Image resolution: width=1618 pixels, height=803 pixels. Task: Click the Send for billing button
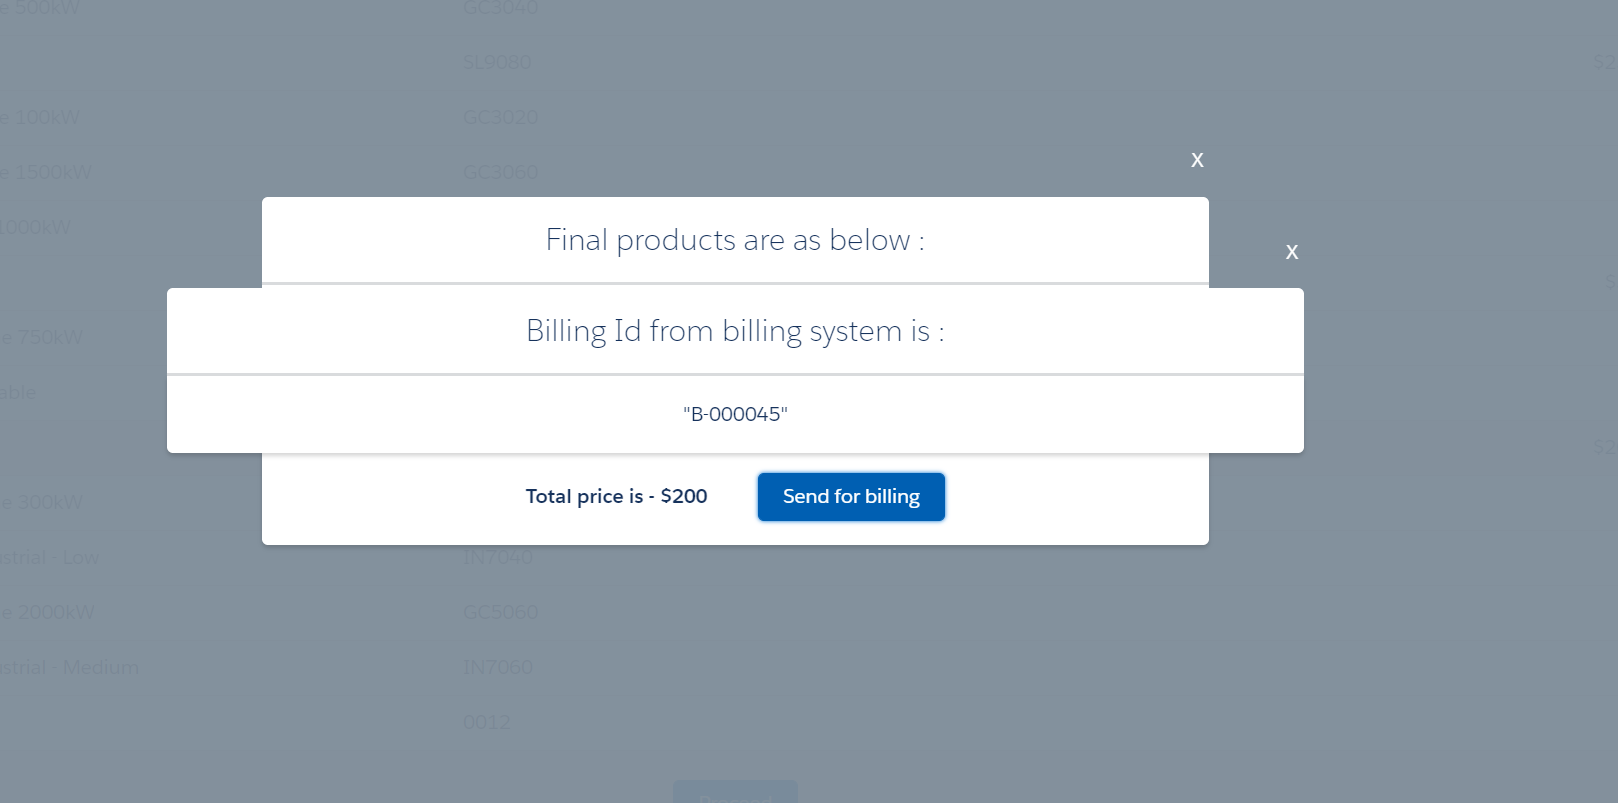click(851, 496)
